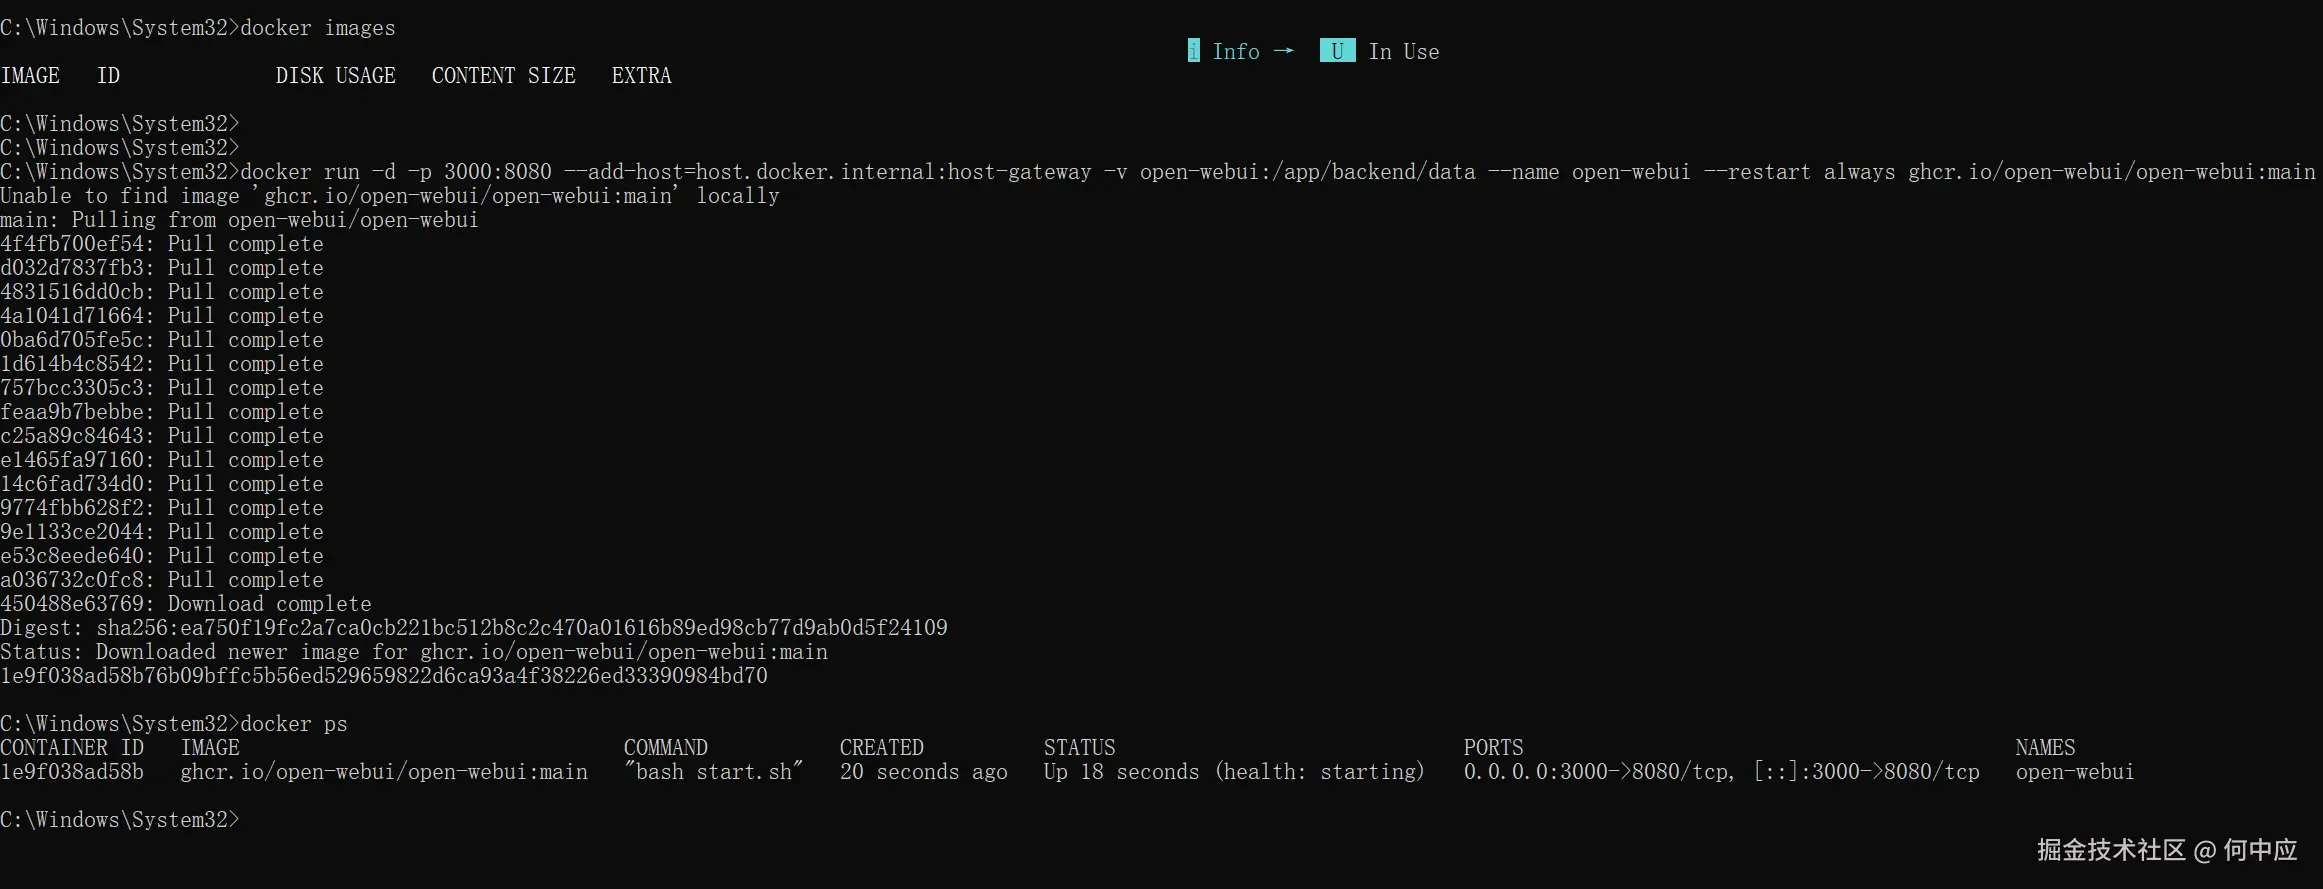Image resolution: width=2323 pixels, height=889 pixels.
Task: Click the 'docker ps' command text
Action: (x=294, y=724)
